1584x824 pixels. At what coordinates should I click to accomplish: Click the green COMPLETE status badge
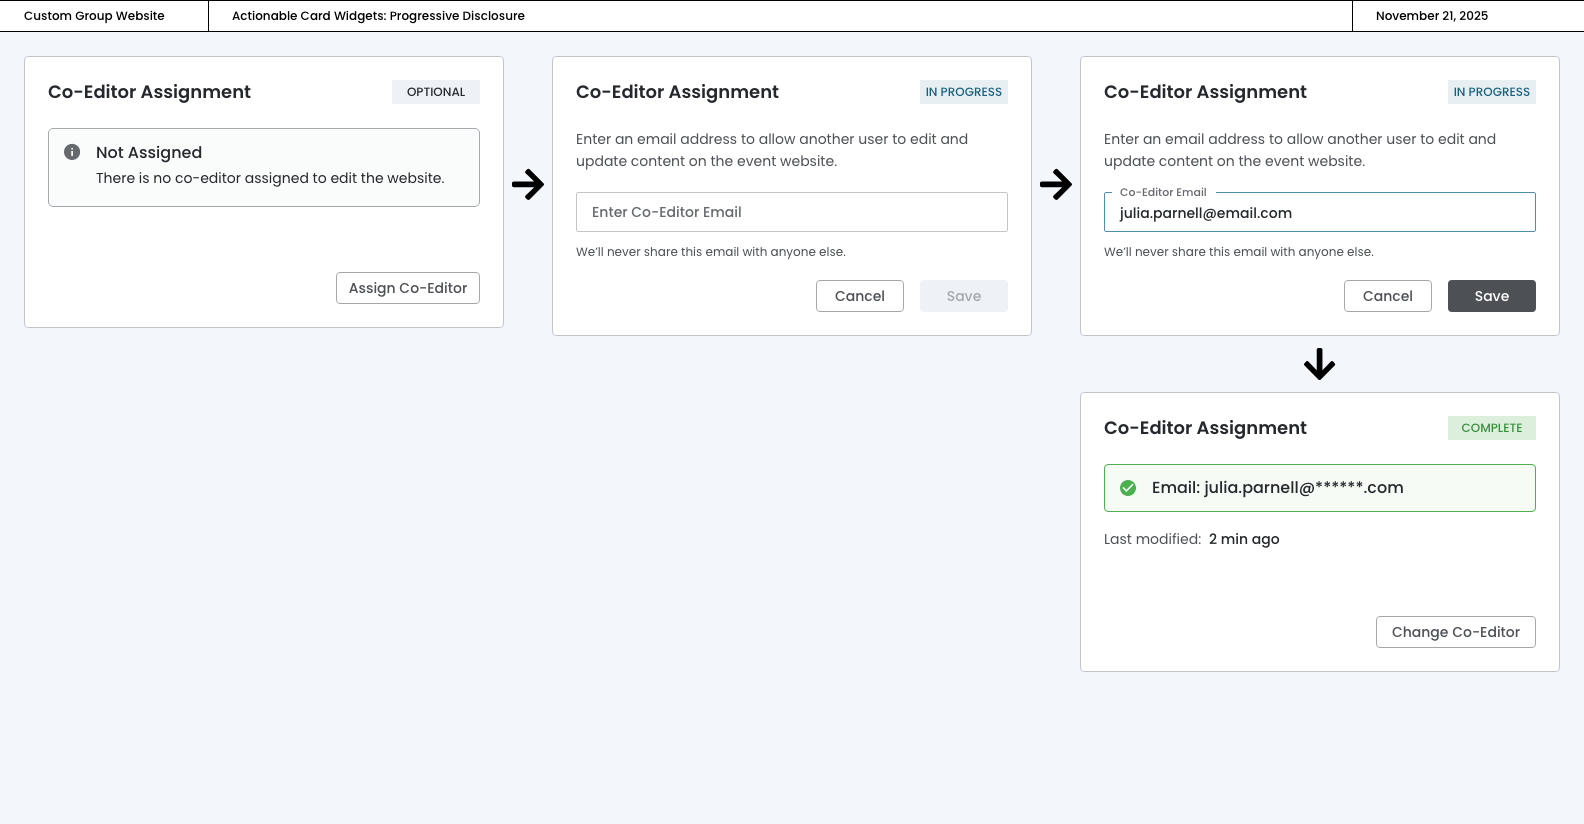pos(1491,428)
